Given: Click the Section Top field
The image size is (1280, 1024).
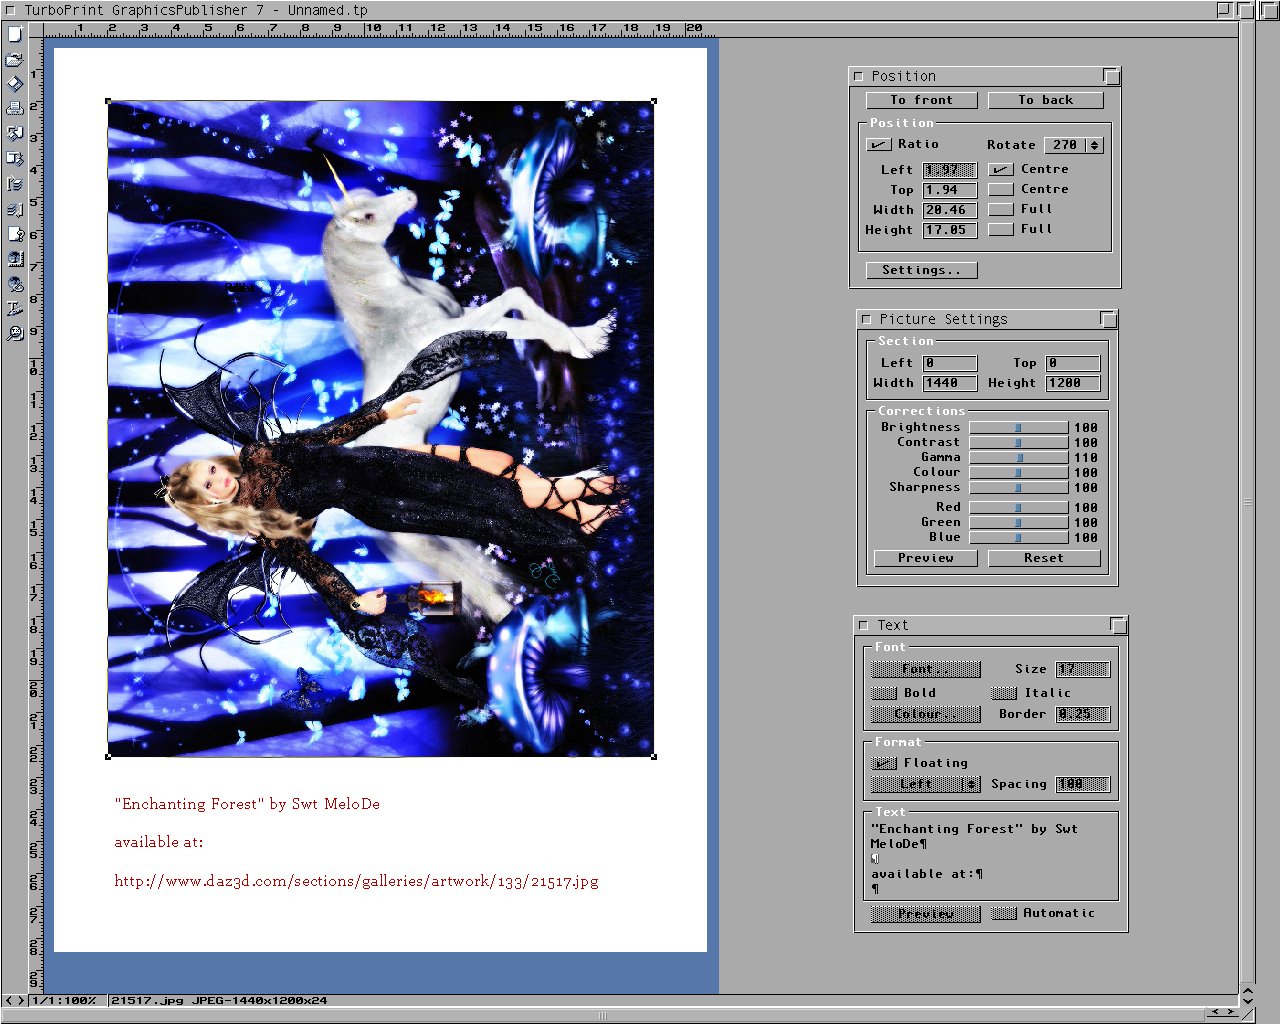Looking at the screenshot, I should click(x=1073, y=363).
